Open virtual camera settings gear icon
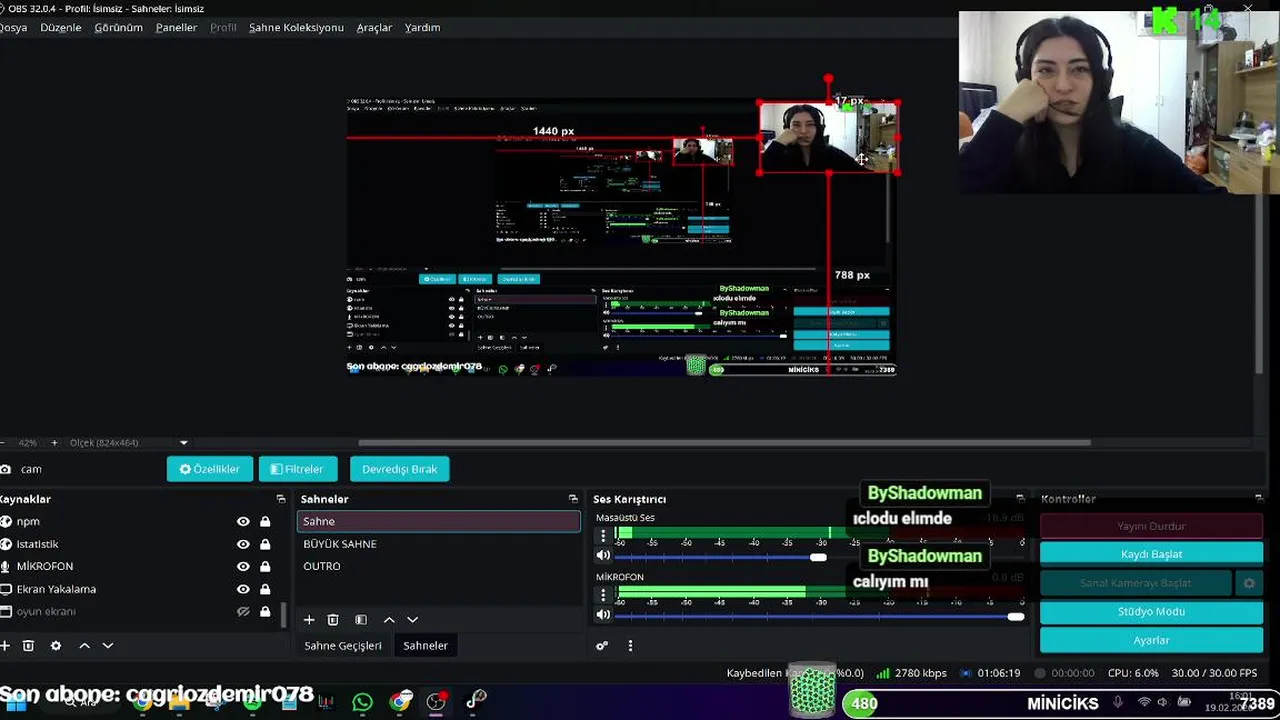This screenshot has width=1280, height=720. (1249, 583)
